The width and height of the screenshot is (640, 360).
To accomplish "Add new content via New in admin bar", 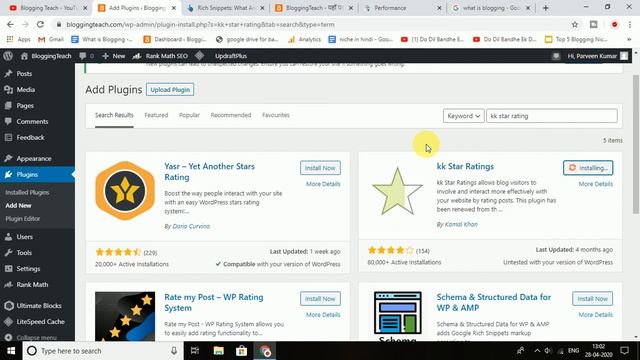I will pyautogui.click(x=113, y=56).
